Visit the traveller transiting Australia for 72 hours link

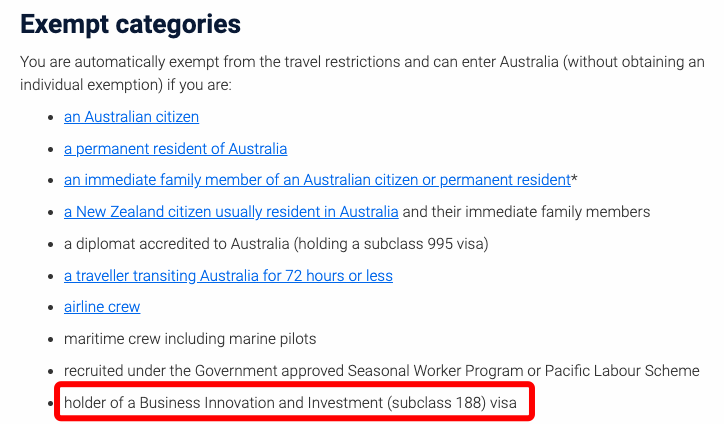(228, 276)
